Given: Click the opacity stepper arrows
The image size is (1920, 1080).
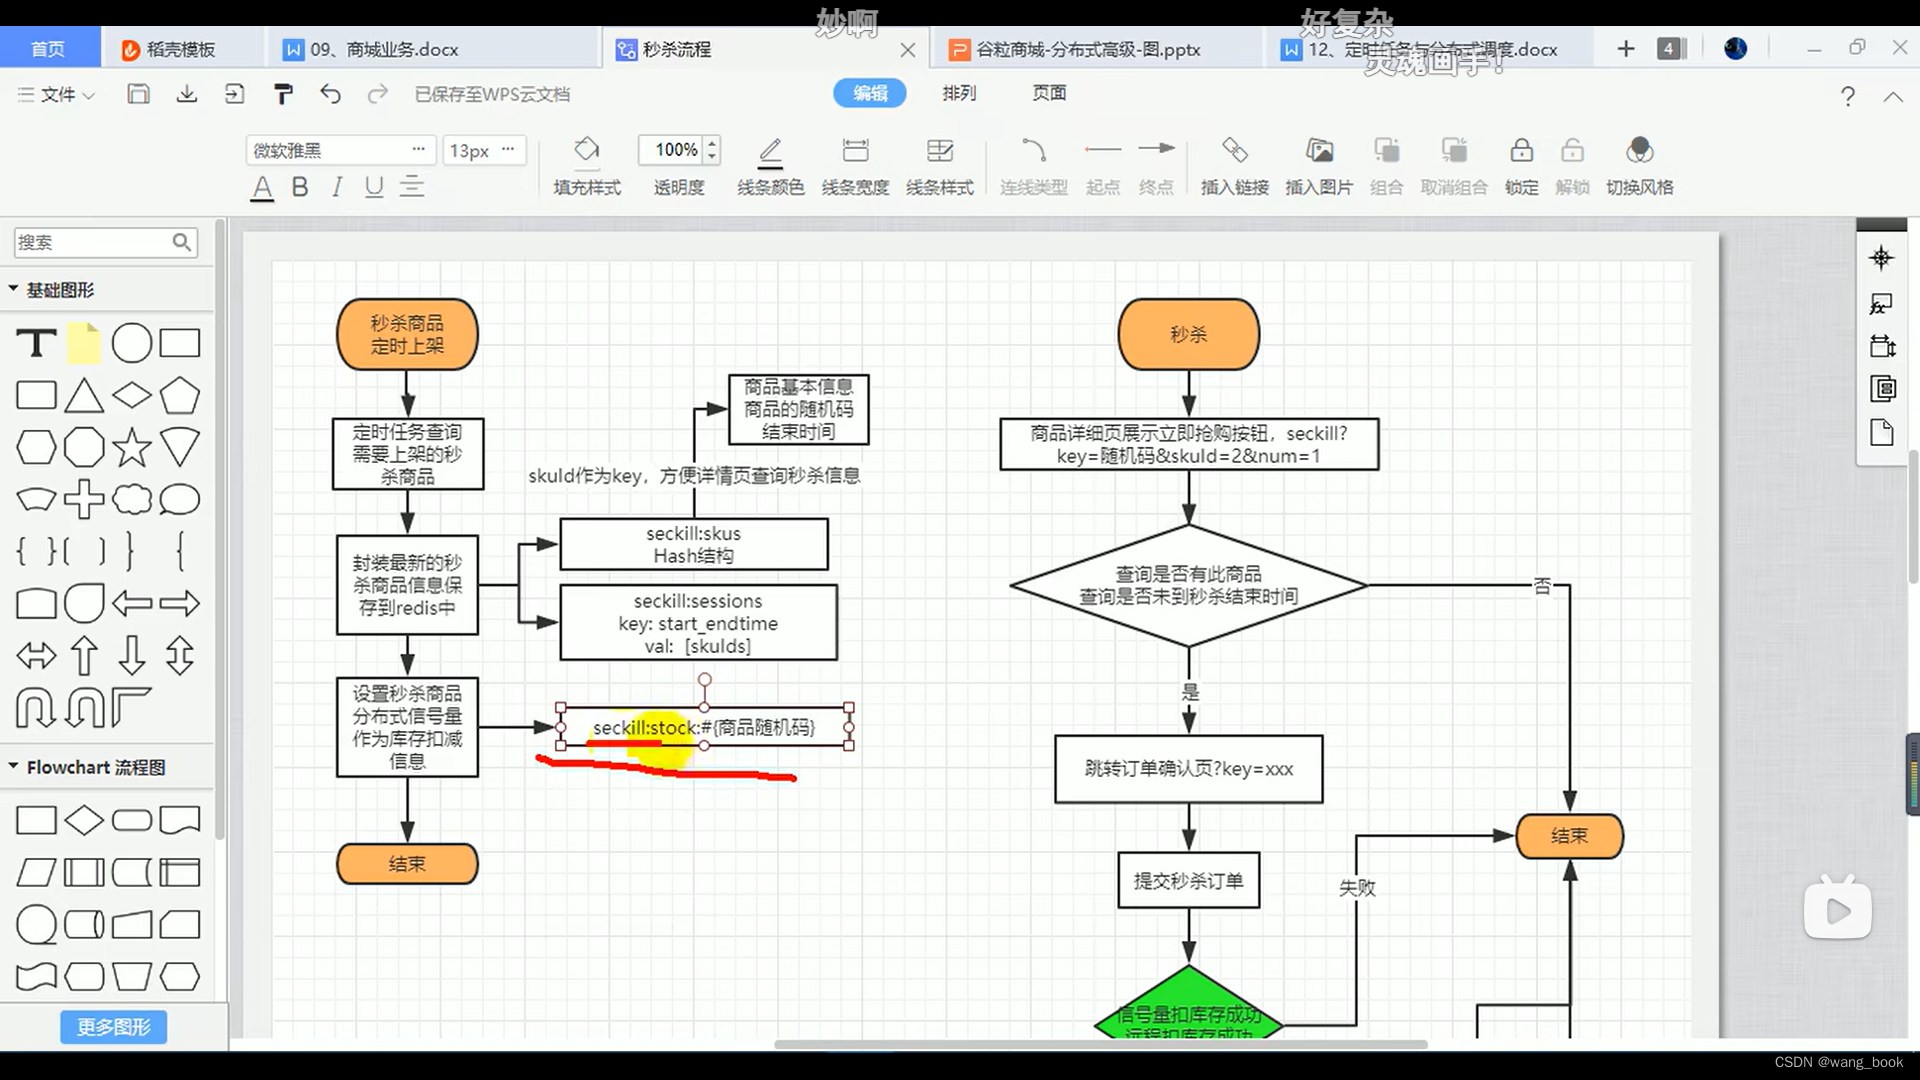Looking at the screenshot, I should click(x=712, y=150).
